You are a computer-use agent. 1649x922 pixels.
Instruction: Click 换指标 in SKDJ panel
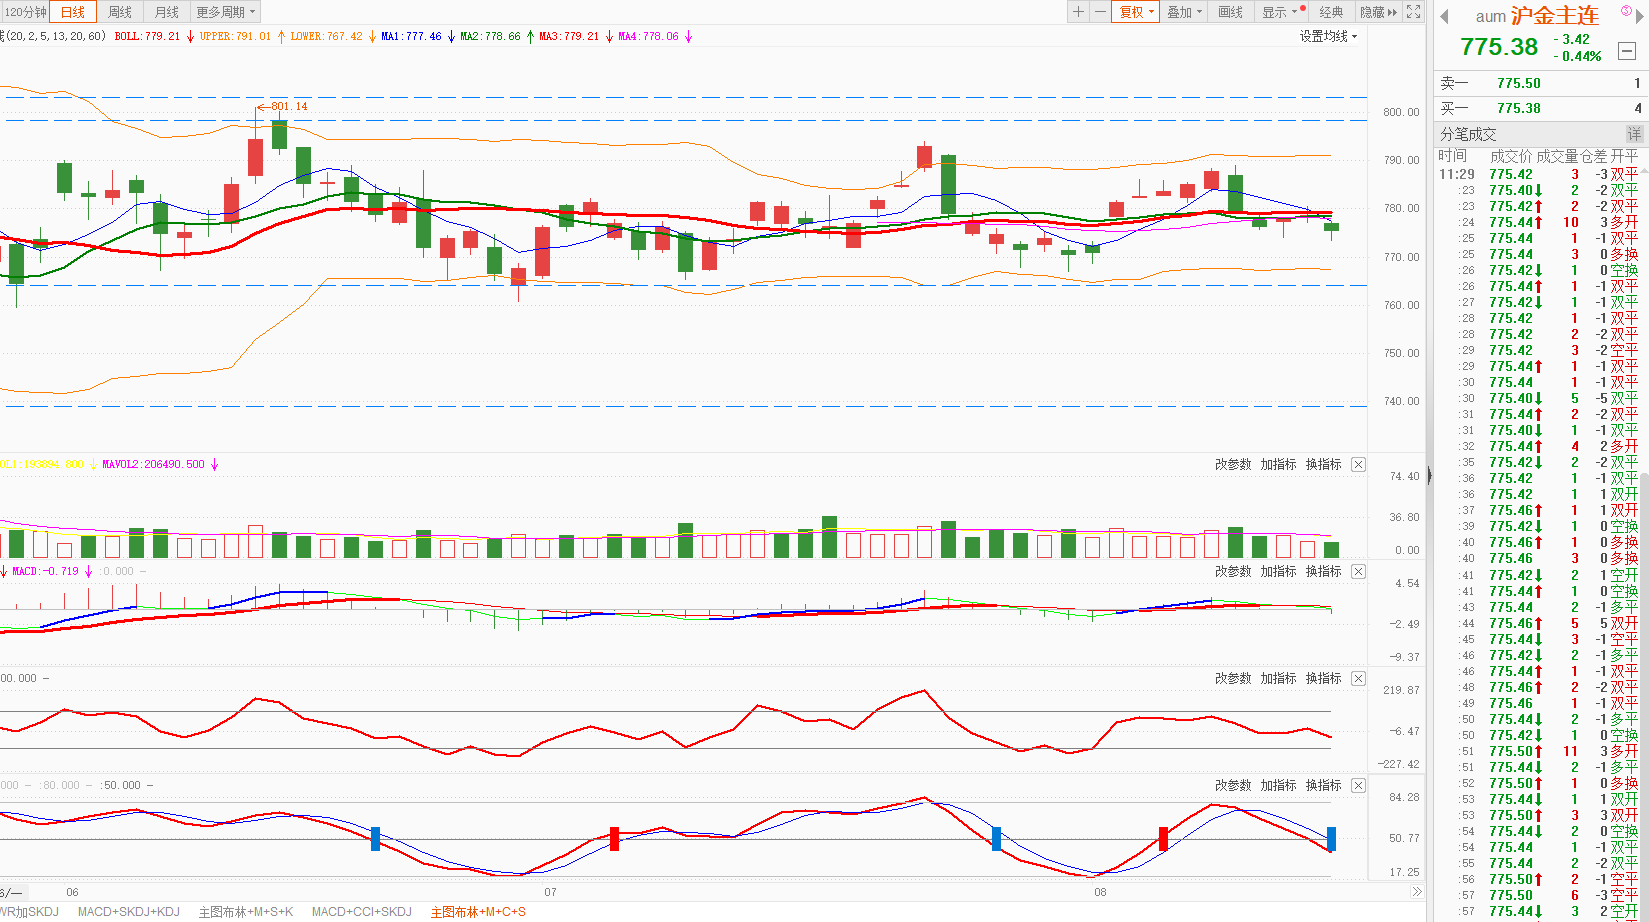1323,785
